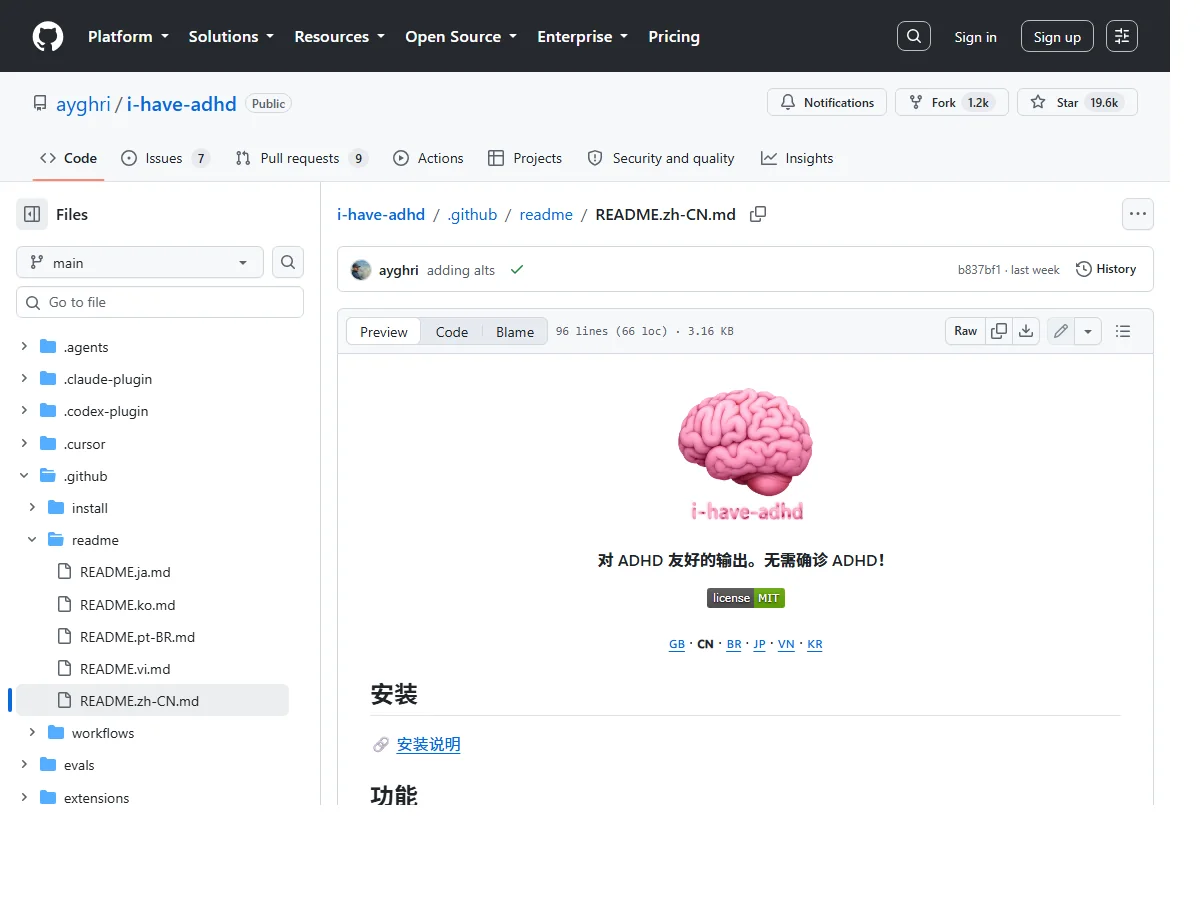Open the Insights tab
This screenshot has width=1200, height=900.
click(797, 158)
